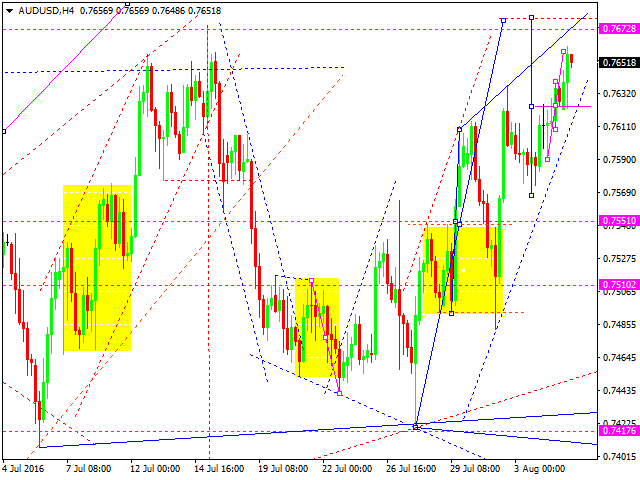Viewport: 640px width, 480px height.
Task: Click the 0.74645 price axis value
Action: tap(619, 357)
